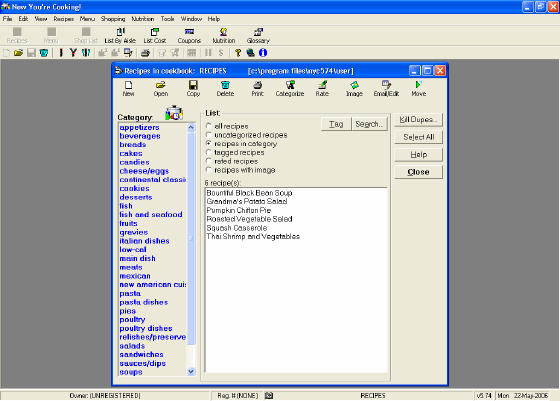560x401 pixels.
Task: Click the cooking pot category icon
Action: [x=174, y=113]
